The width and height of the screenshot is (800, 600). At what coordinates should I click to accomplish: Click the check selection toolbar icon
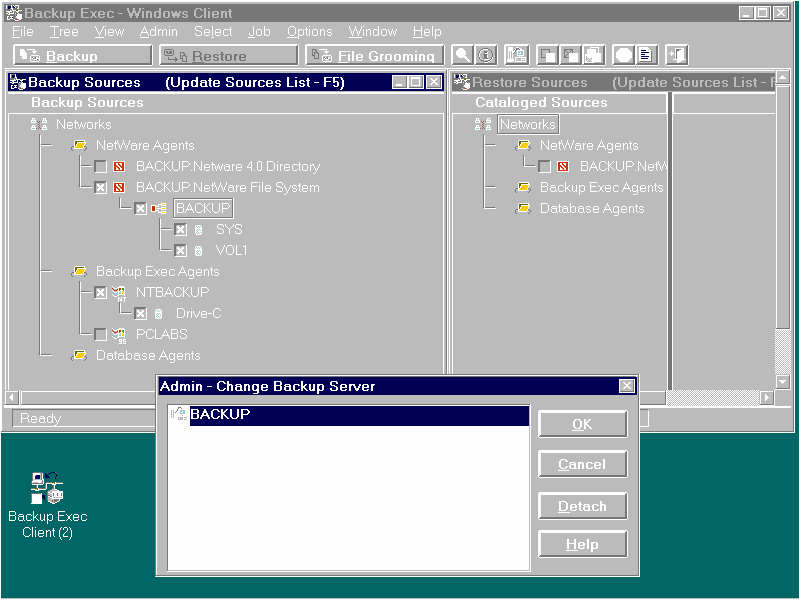[x=548, y=55]
